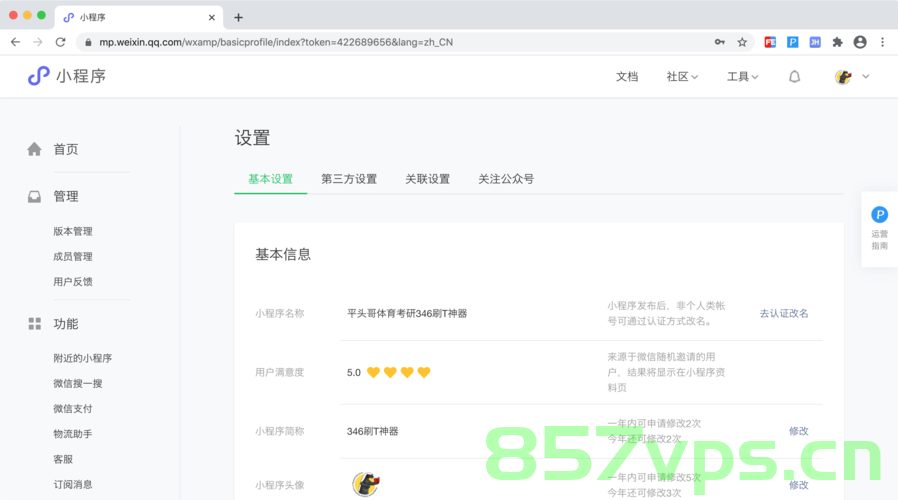The width and height of the screenshot is (898, 500).
Task: Click the 5.0 satisfaction score
Action: (x=353, y=373)
